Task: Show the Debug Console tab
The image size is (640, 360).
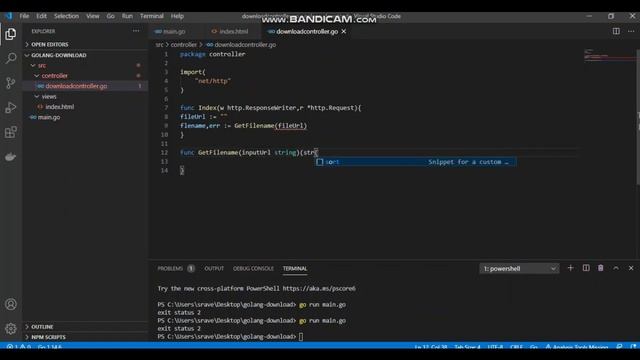Action: [x=253, y=269]
